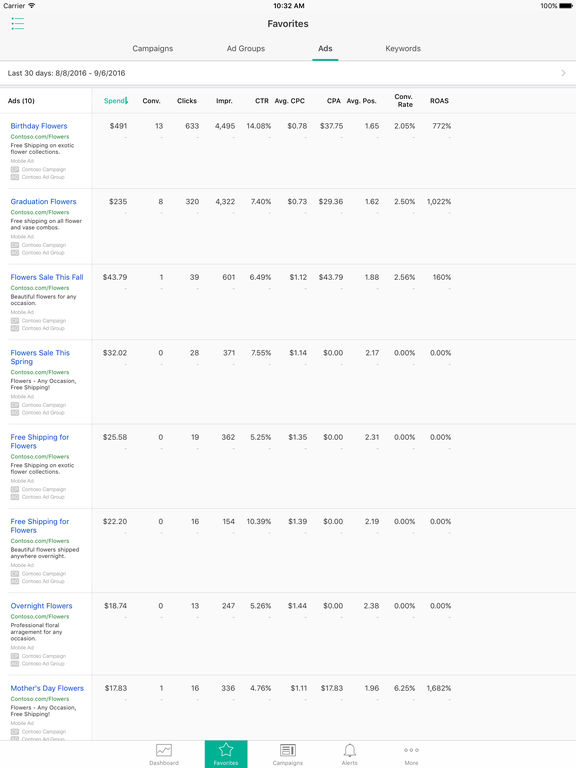Screen dimensions: 576x768
Task: Sort by the Avg. CPC column header
Action: click(289, 101)
